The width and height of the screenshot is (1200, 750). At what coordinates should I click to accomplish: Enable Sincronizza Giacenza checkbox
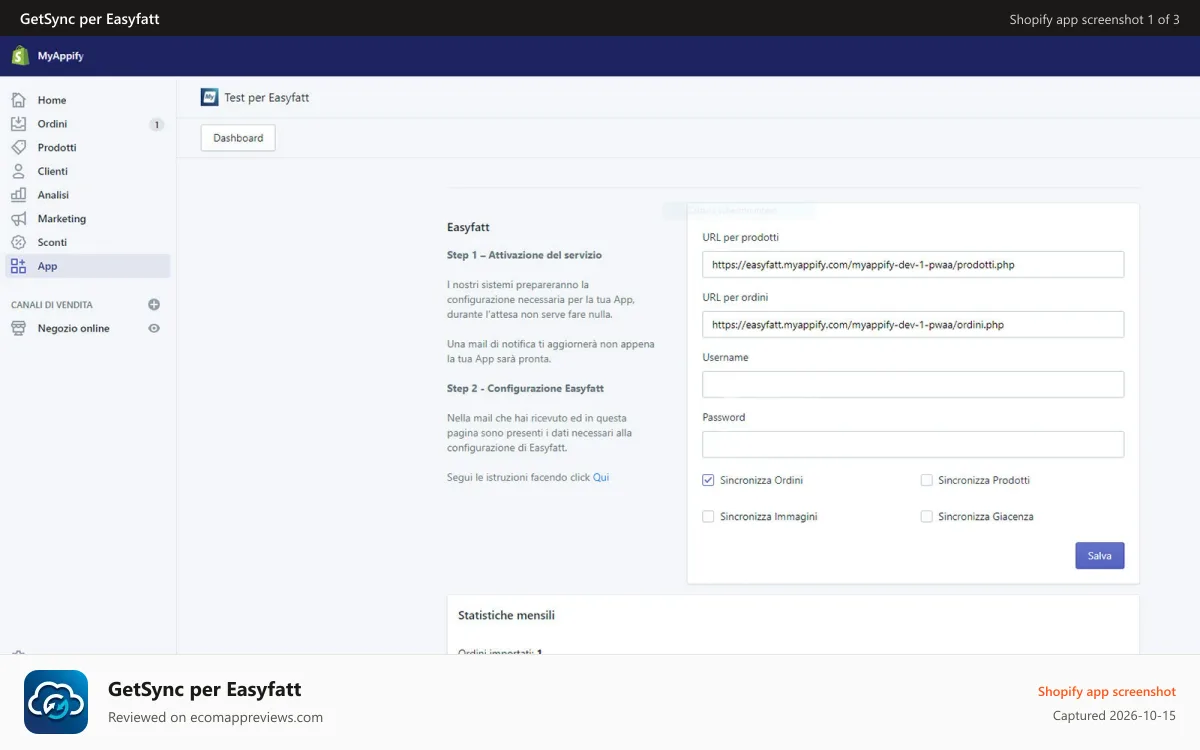pos(926,517)
